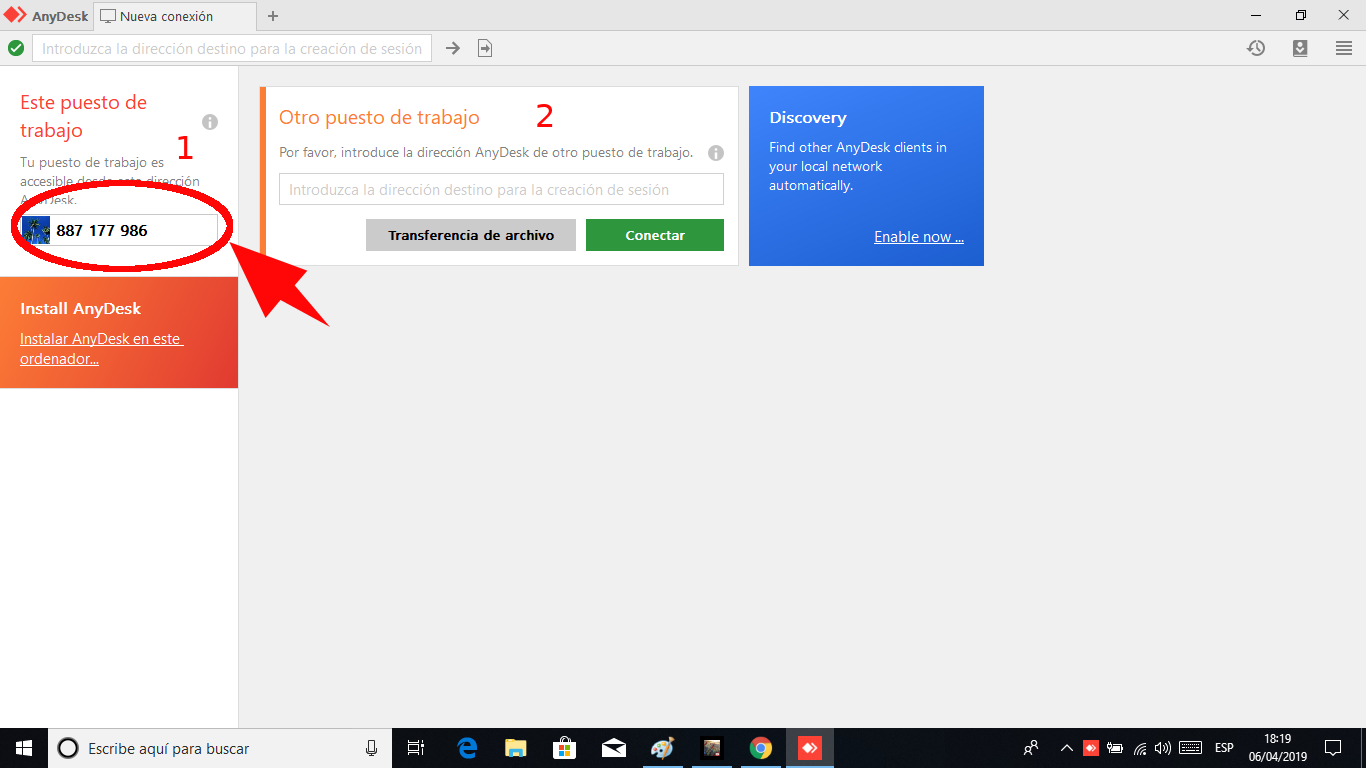The height and width of the screenshot is (768, 1366).
Task: Click the desktop thumbnail next to 887 177 986
Action: click(x=36, y=230)
